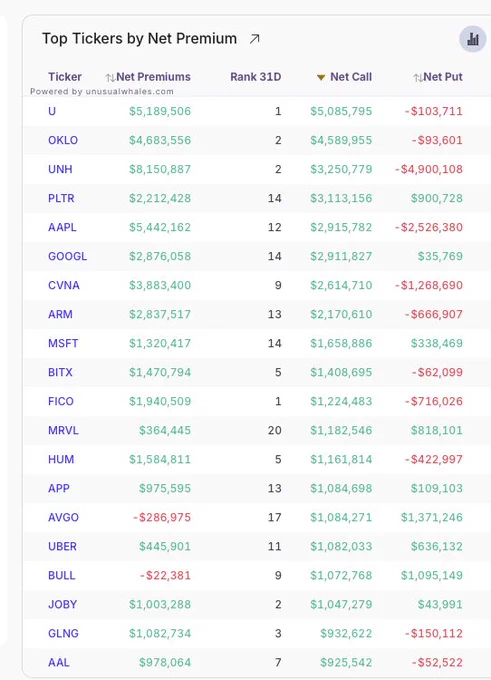The height and width of the screenshot is (680, 491).
Task: Select the CVNA ticker link
Action: [x=64, y=285]
